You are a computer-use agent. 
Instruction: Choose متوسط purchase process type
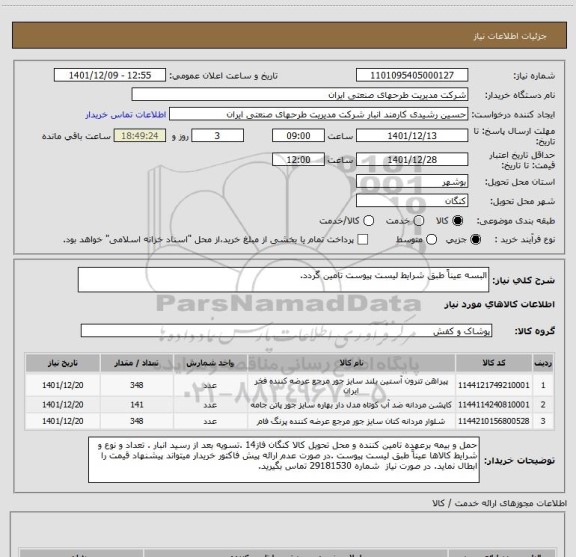431,240
